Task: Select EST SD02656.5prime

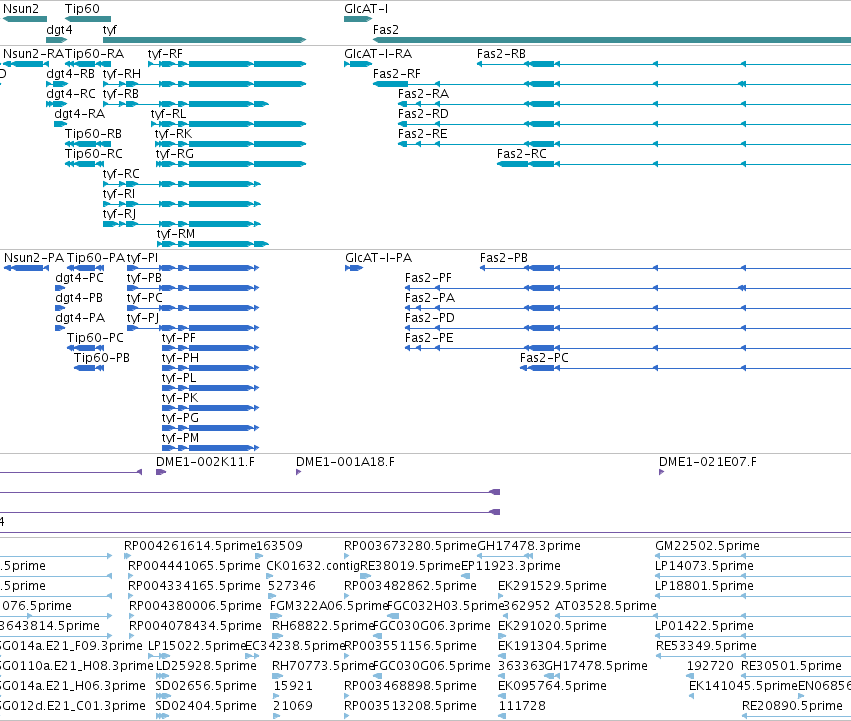Action: tap(206, 686)
